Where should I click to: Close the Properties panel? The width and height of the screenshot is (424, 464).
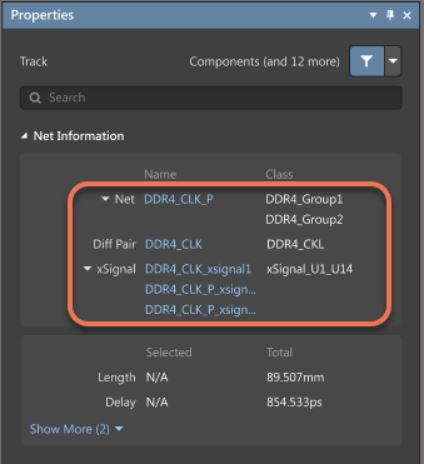(x=407, y=15)
